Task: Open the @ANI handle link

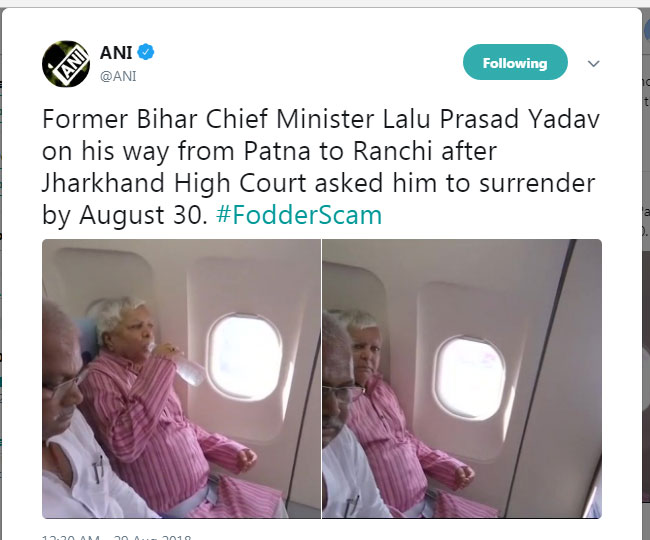Action: click(118, 76)
